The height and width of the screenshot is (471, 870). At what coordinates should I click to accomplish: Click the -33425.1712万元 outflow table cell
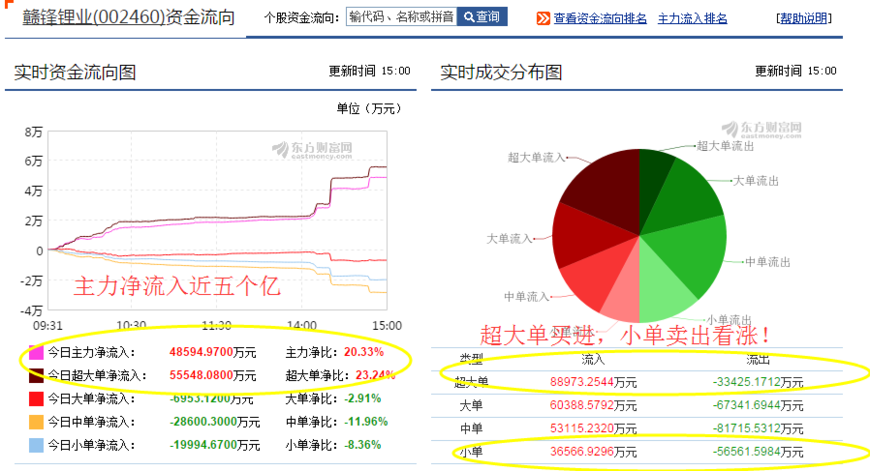[758, 382]
